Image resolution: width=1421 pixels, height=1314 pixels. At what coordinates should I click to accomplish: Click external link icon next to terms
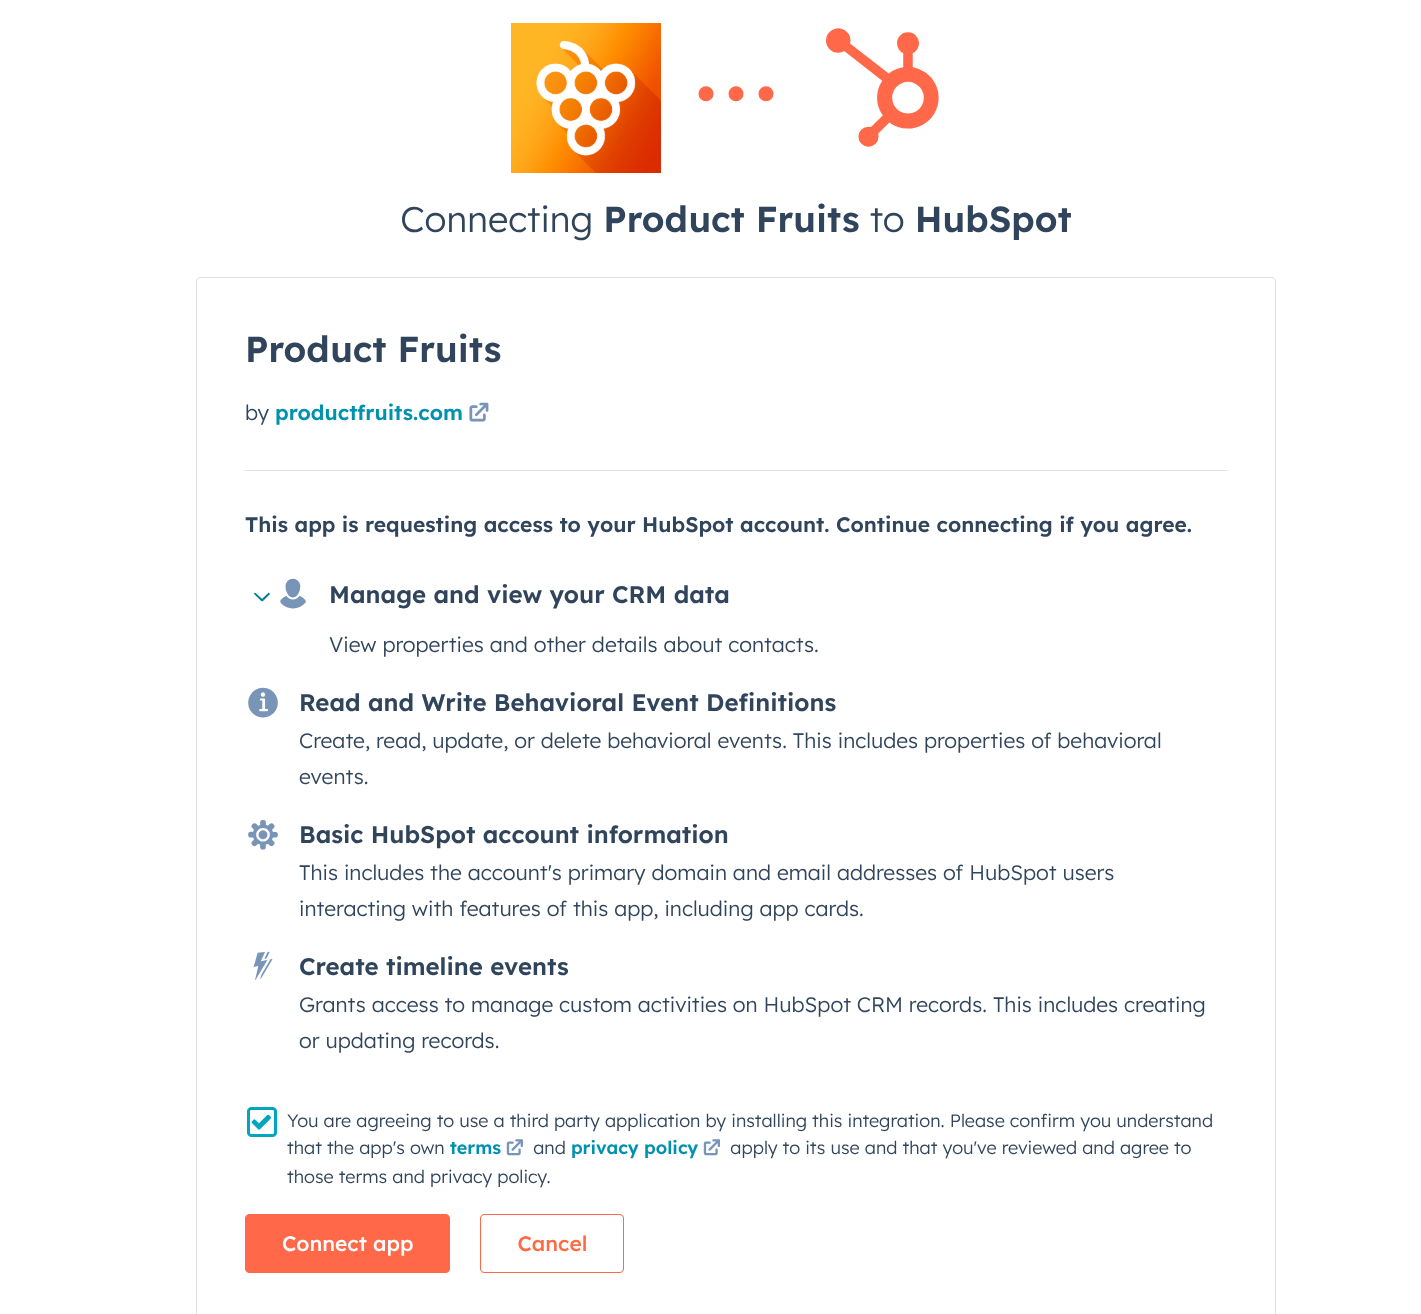(515, 1148)
